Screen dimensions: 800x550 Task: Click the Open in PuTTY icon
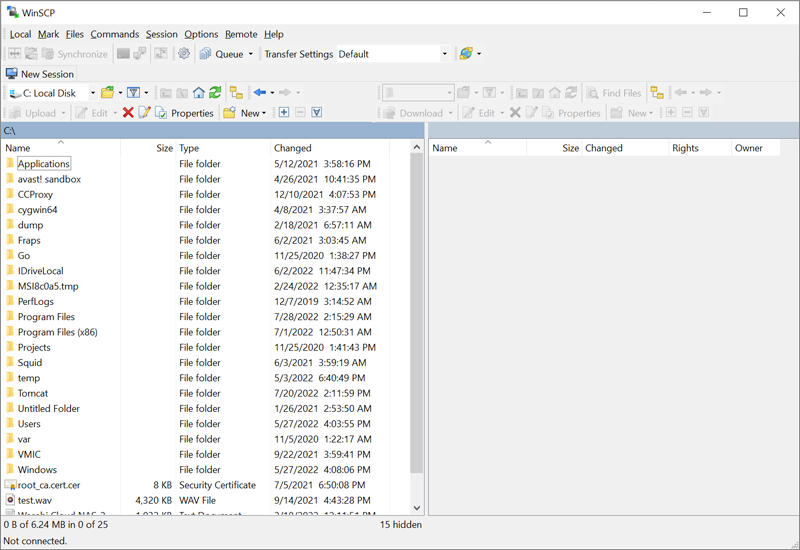point(139,54)
